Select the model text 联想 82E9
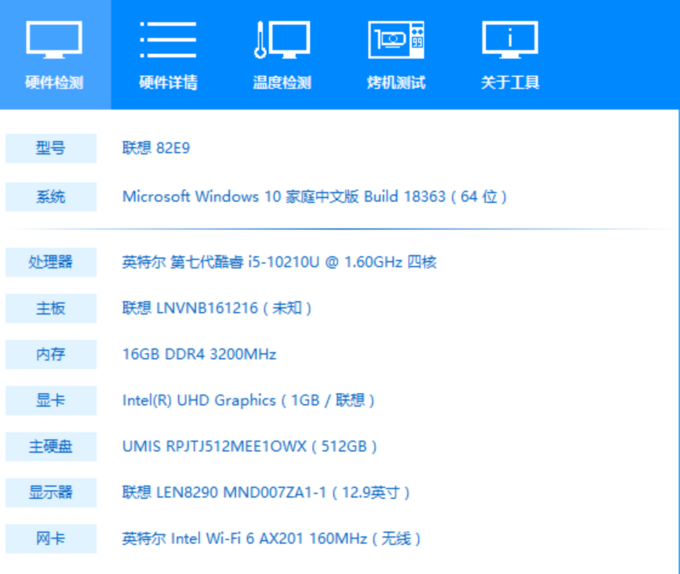Image resolution: width=680 pixels, height=574 pixels. [x=156, y=148]
